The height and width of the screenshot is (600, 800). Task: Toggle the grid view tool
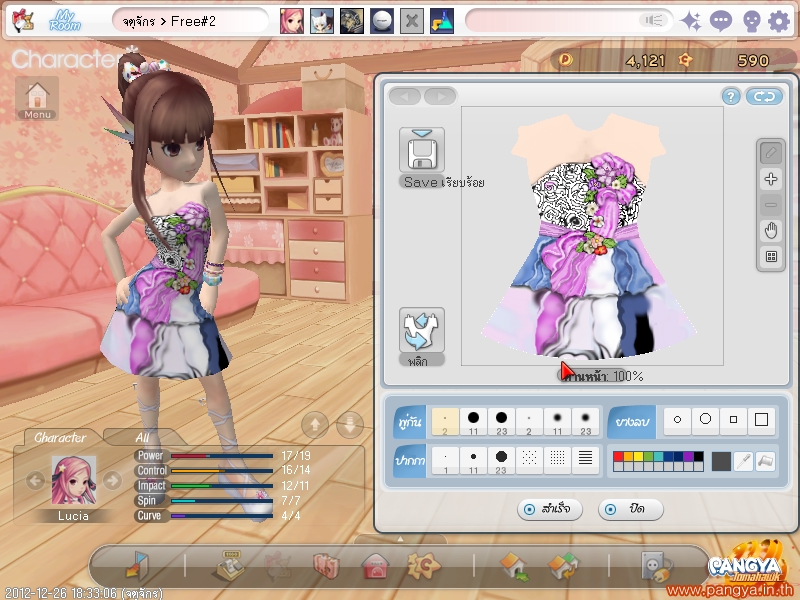pyautogui.click(x=771, y=257)
